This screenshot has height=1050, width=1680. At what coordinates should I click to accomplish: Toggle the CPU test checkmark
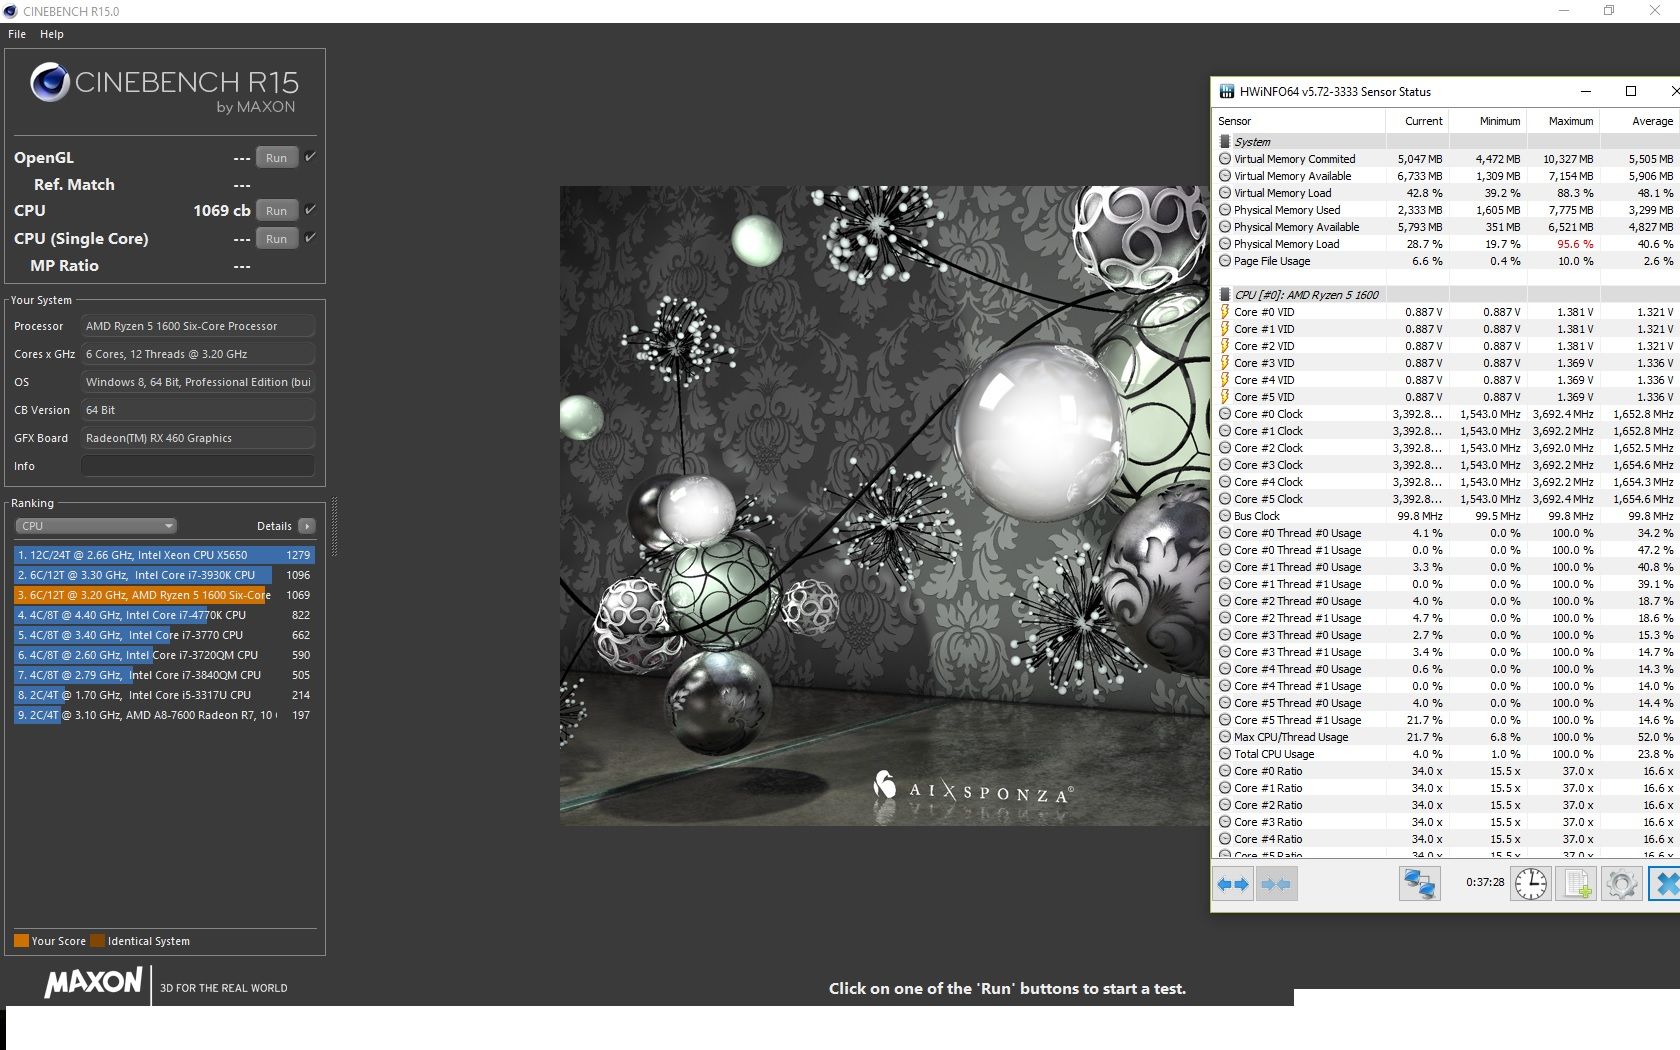tap(310, 210)
